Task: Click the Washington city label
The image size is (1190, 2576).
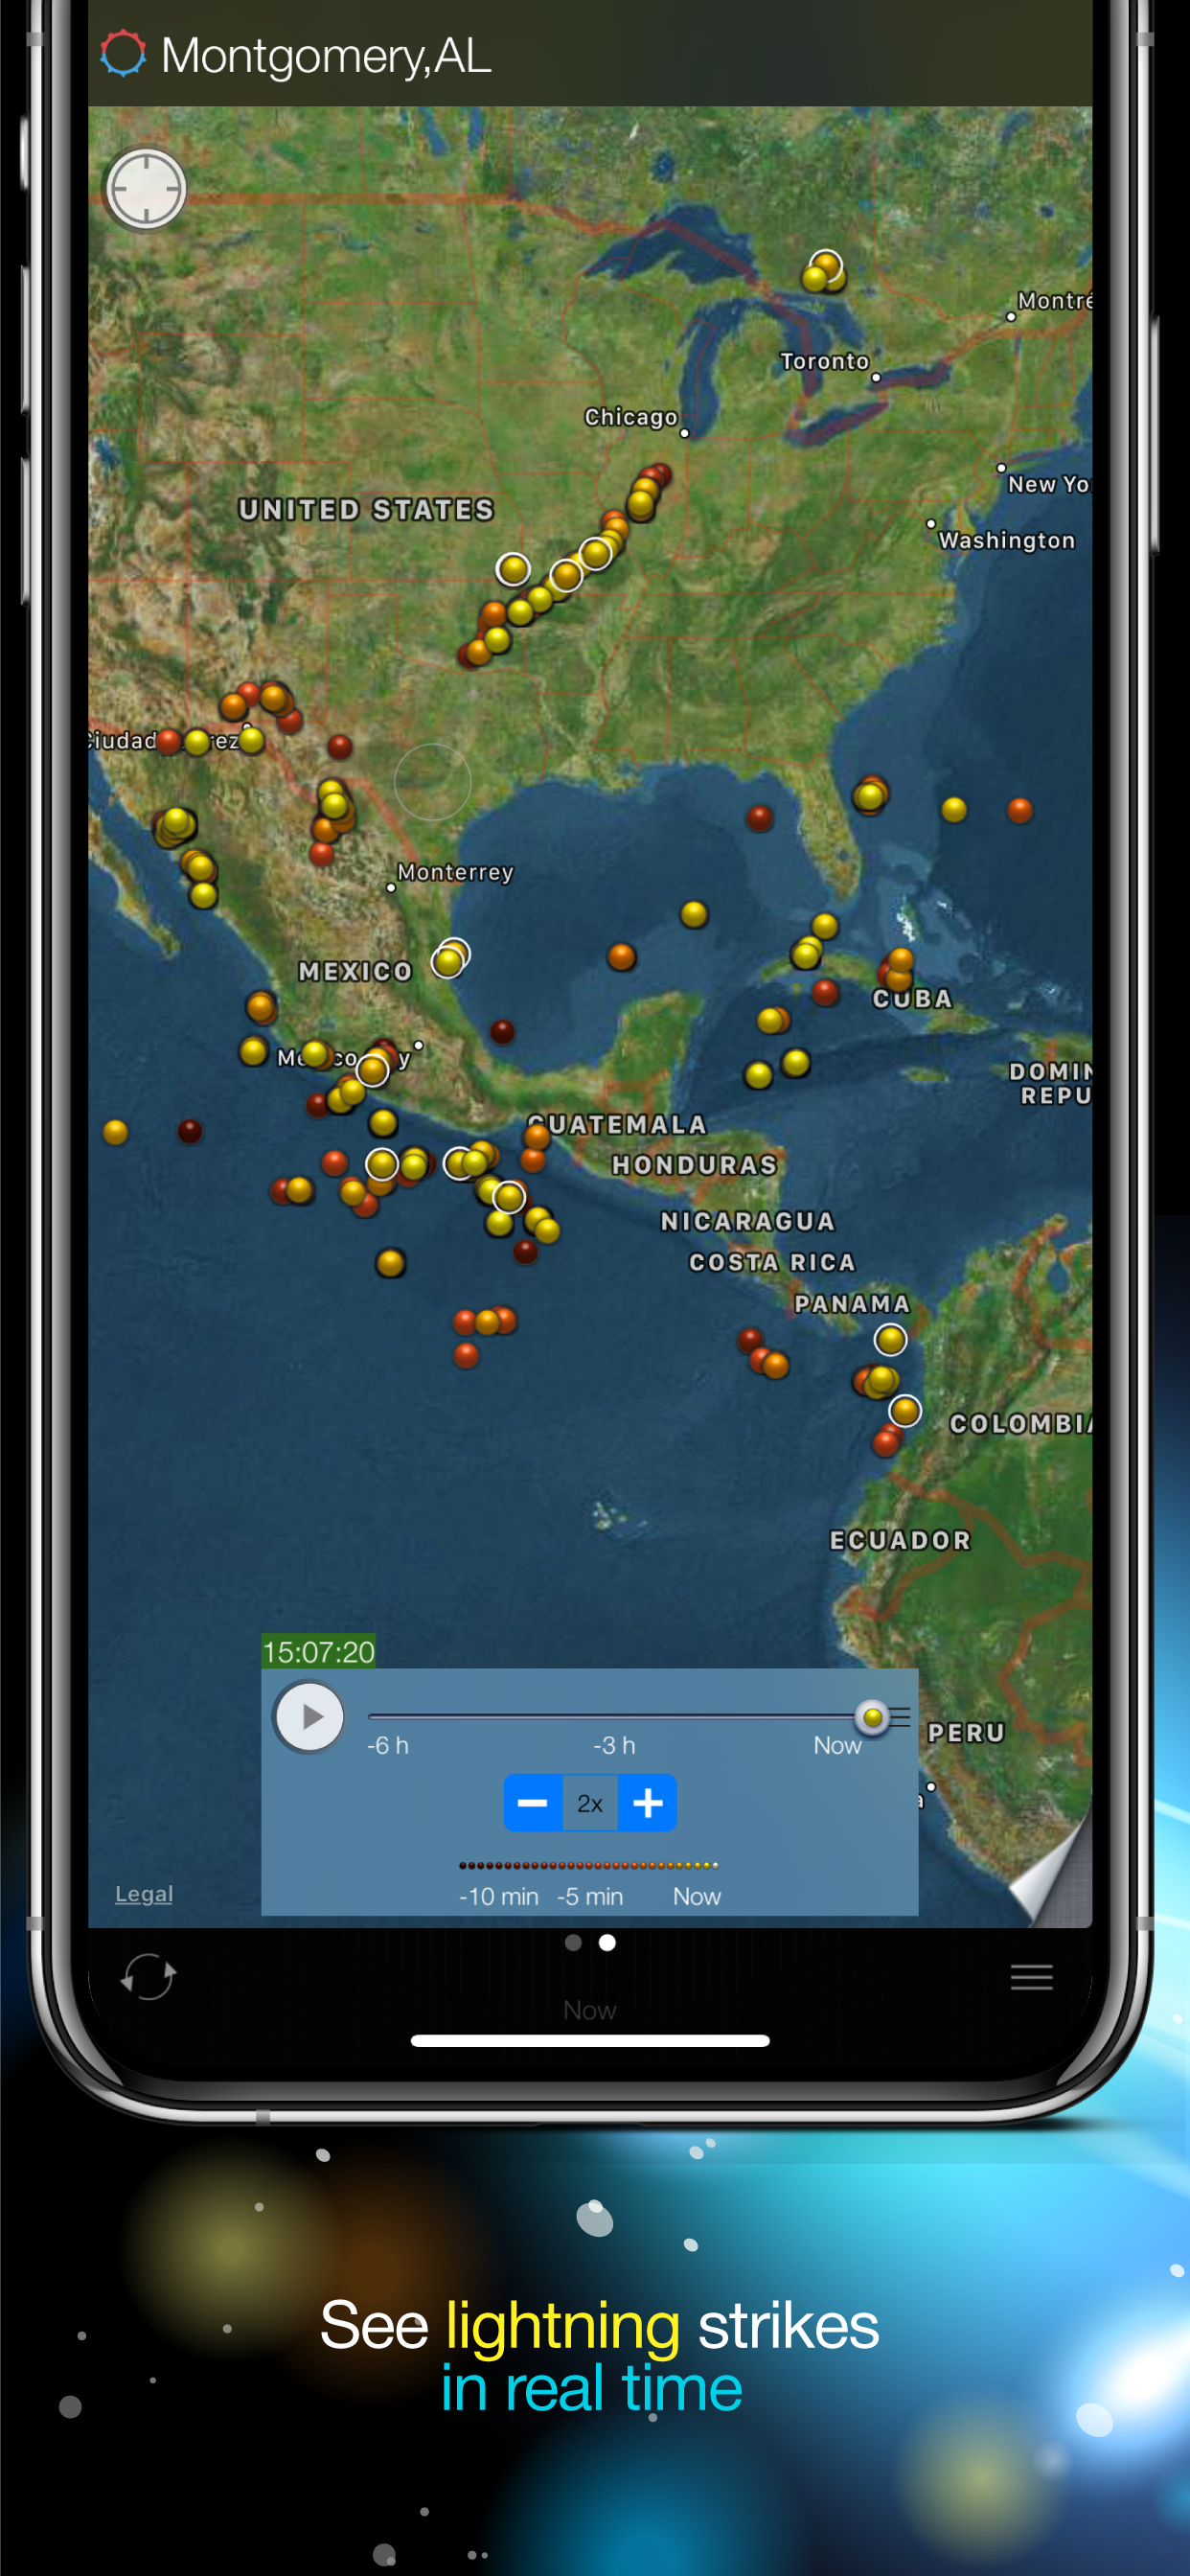Action: [1006, 540]
